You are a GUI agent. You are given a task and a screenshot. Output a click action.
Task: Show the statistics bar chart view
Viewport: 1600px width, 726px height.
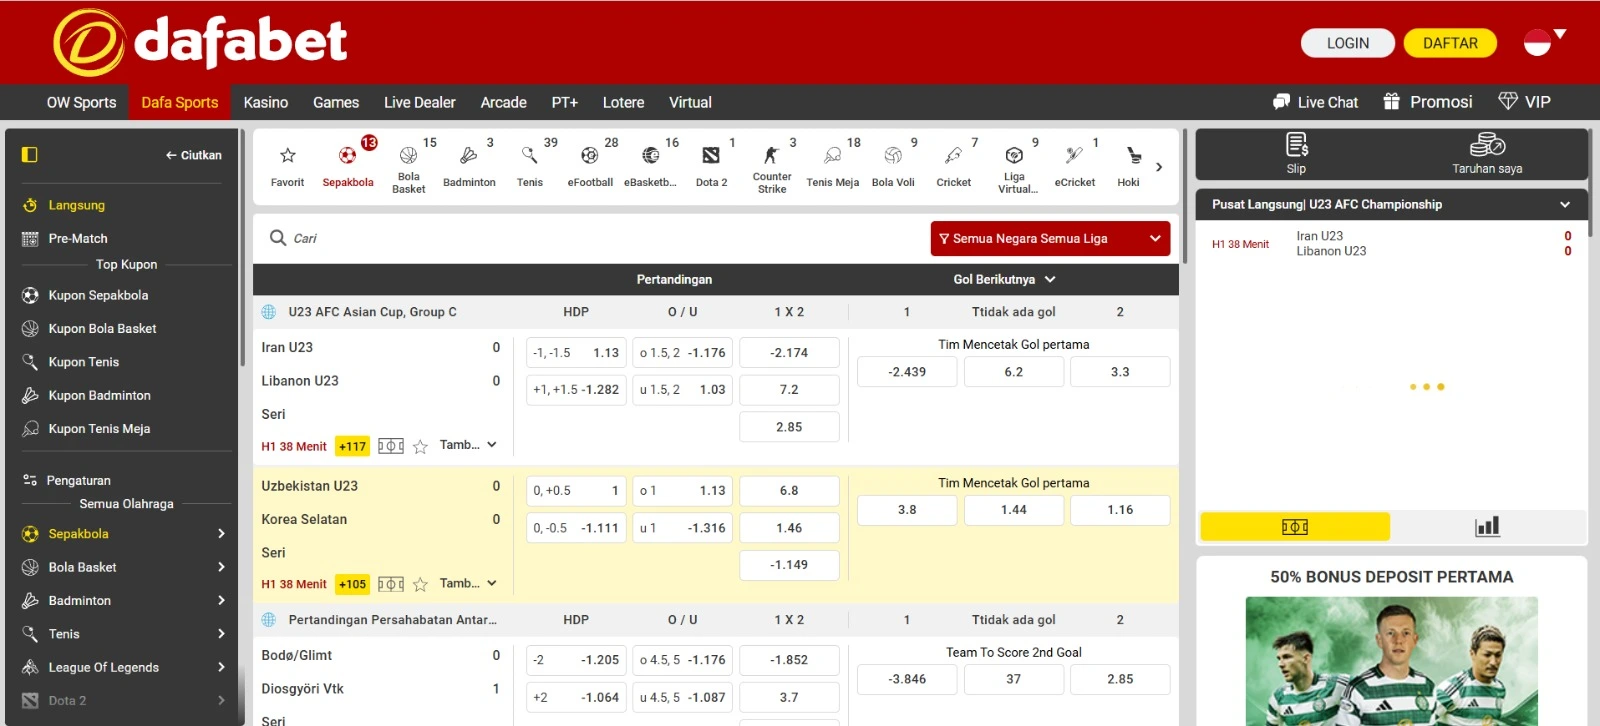coord(1487,526)
